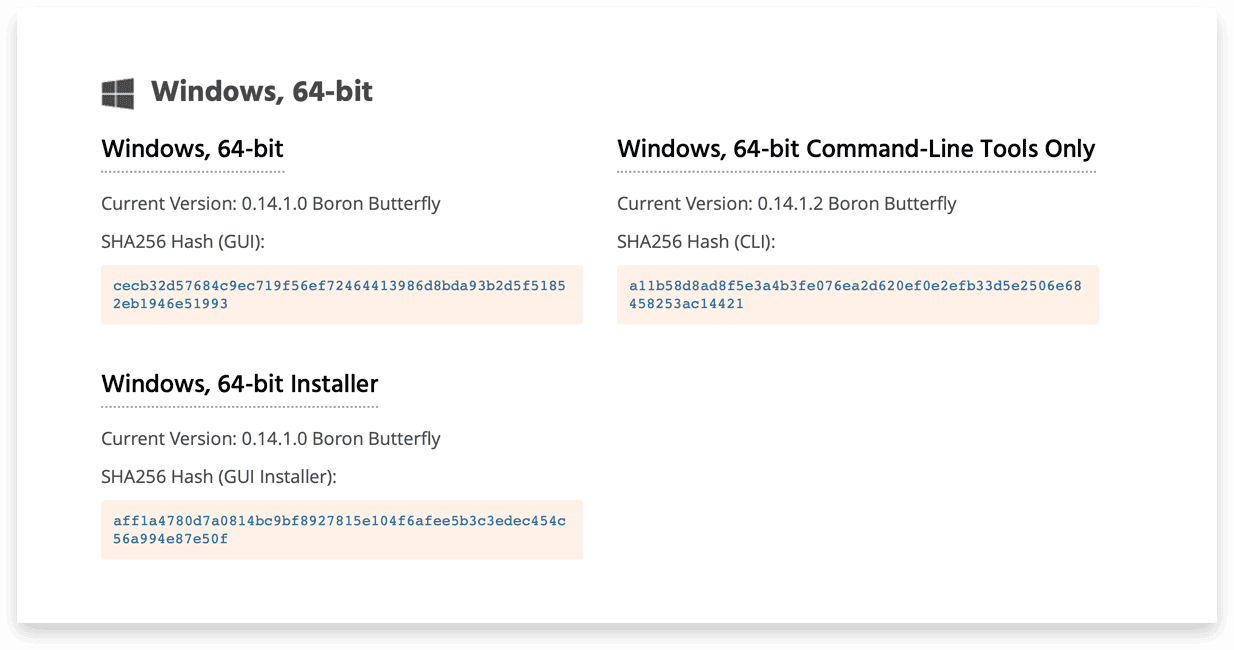
Task: Click "Boron Butterfly" under first Windows, 64-bit link
Action: click(x=377, y=204)
